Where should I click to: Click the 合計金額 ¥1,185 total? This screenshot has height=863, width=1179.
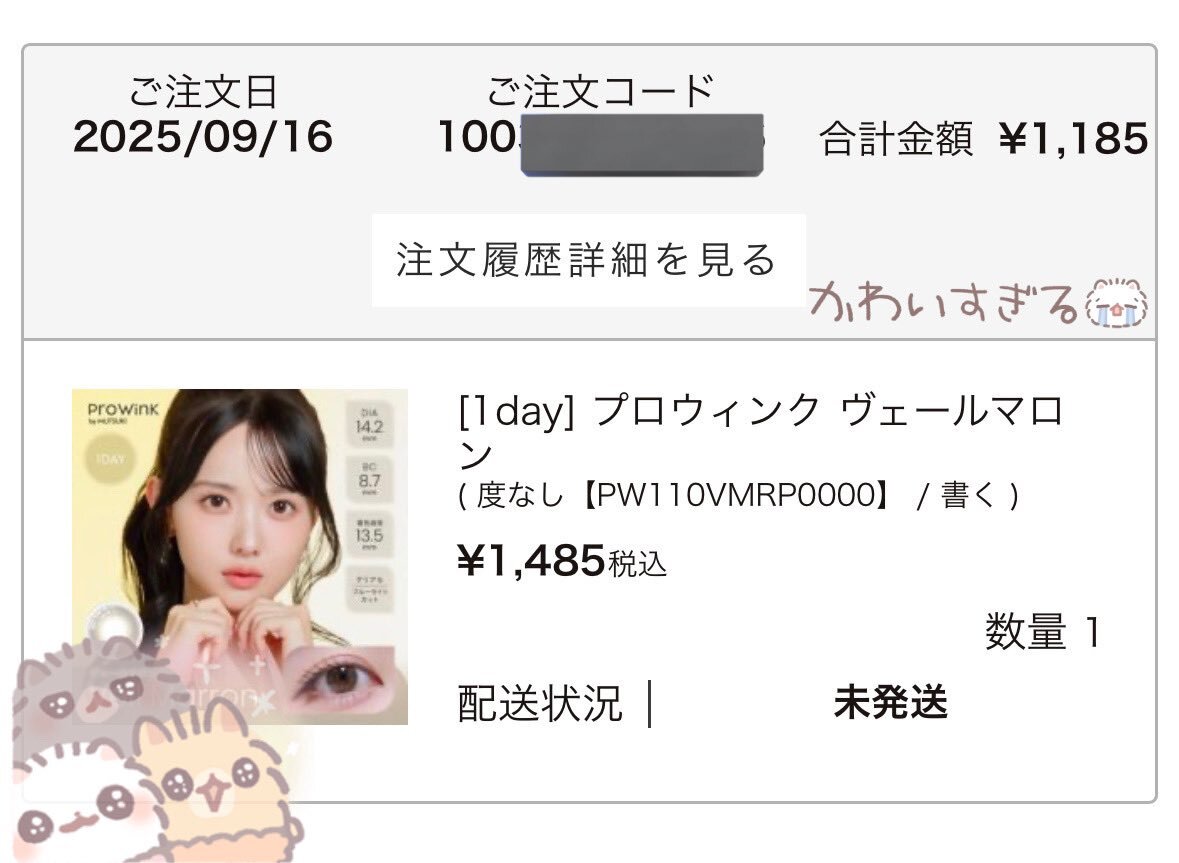pyautogui.click(x=984, y=139)
